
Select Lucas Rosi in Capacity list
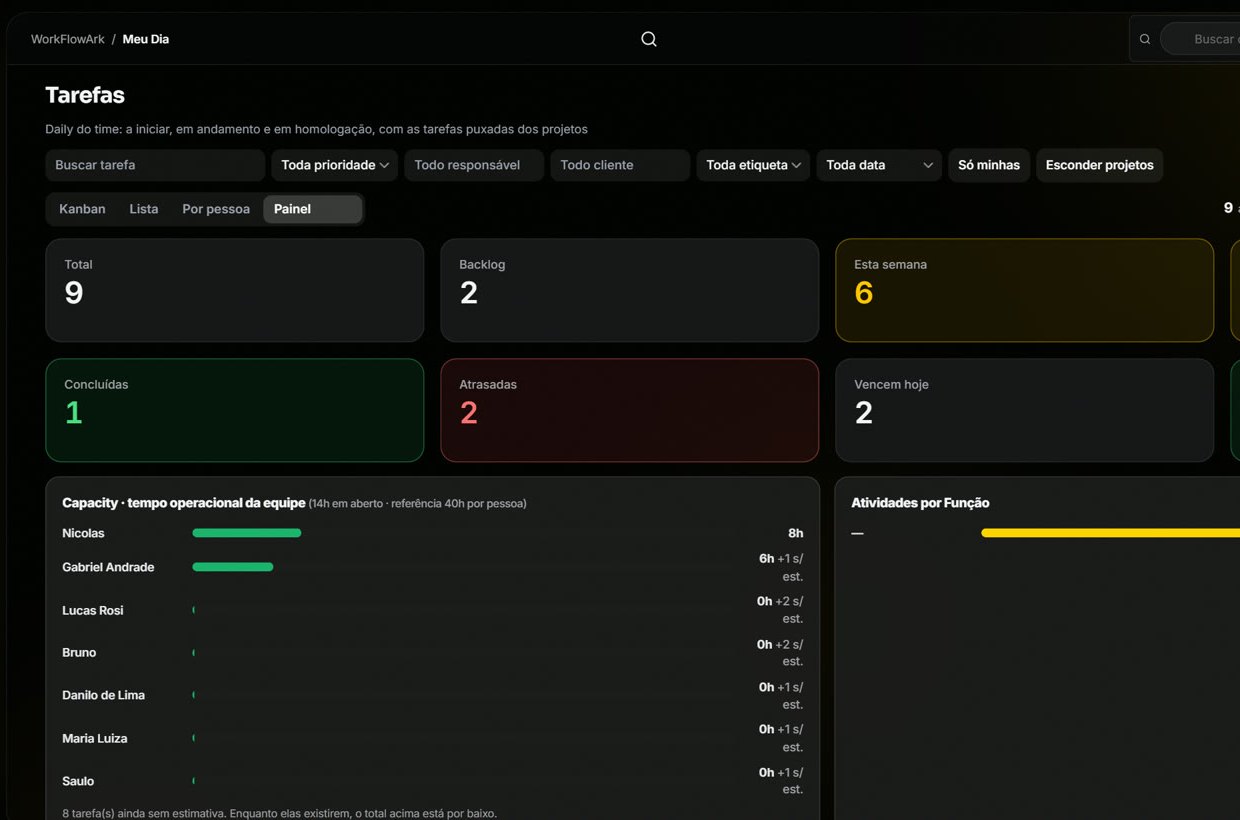click(x=93, y=610)
